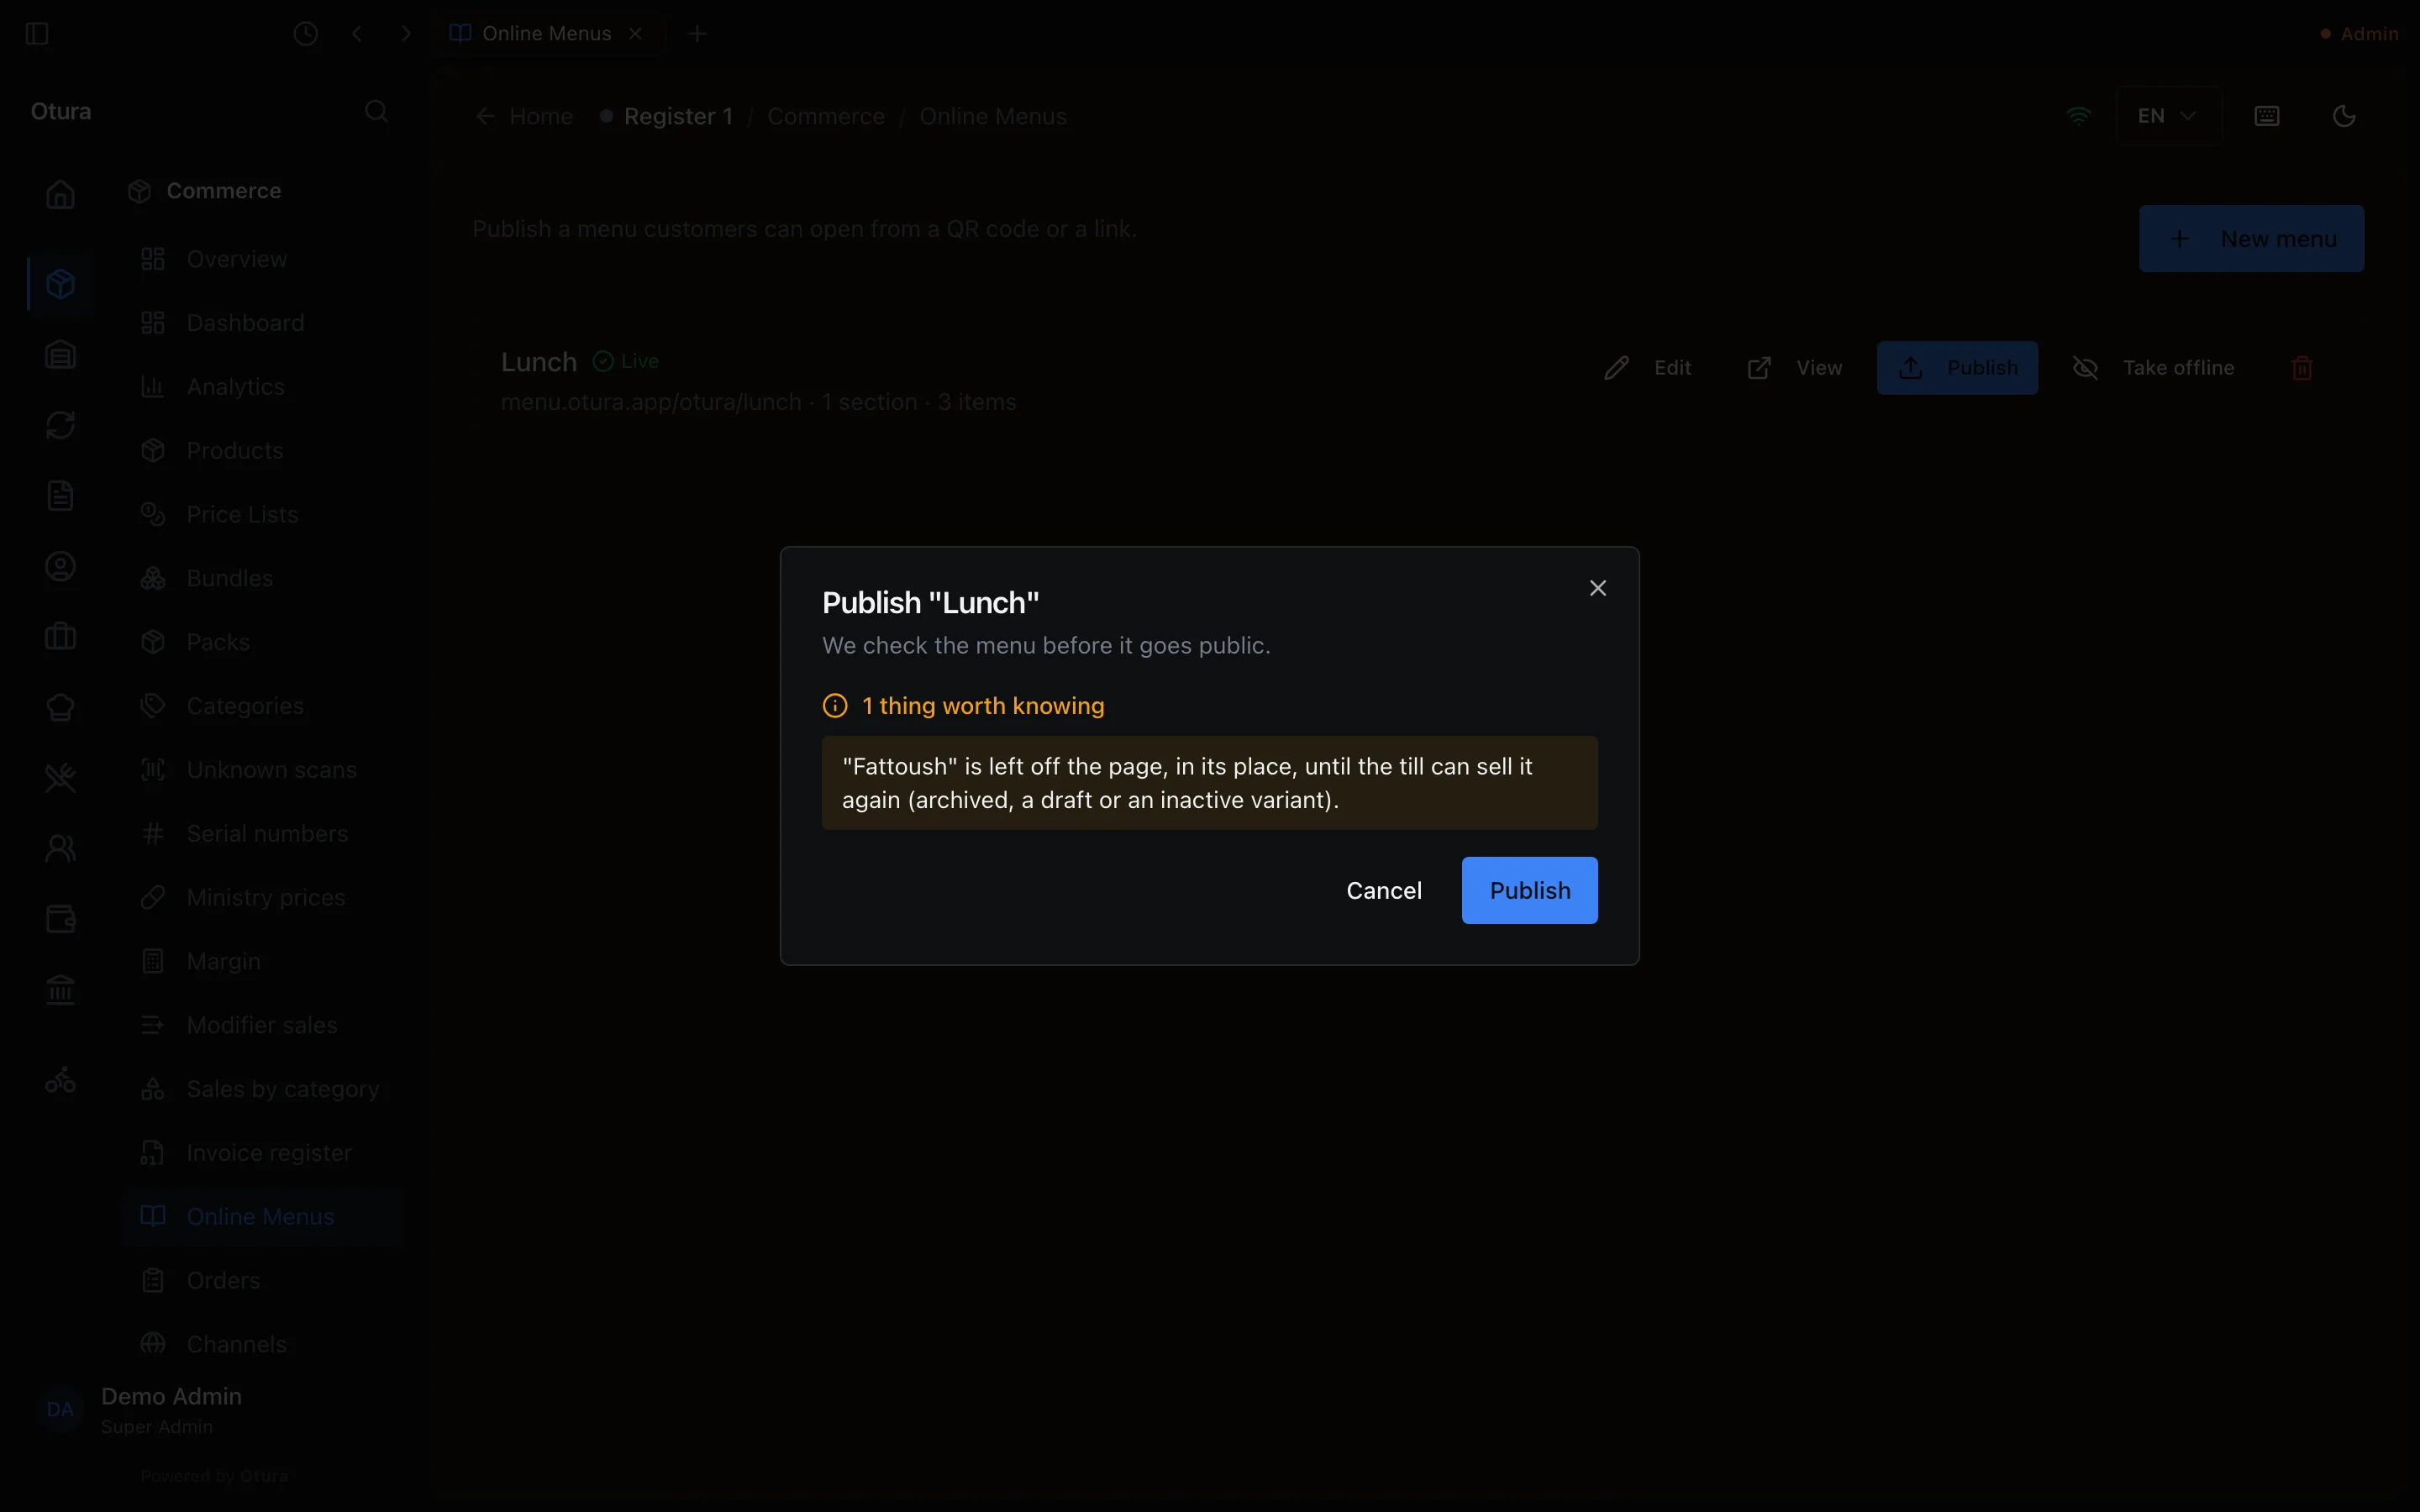Select the Commerce cube rail icon

tap(60, 284)
